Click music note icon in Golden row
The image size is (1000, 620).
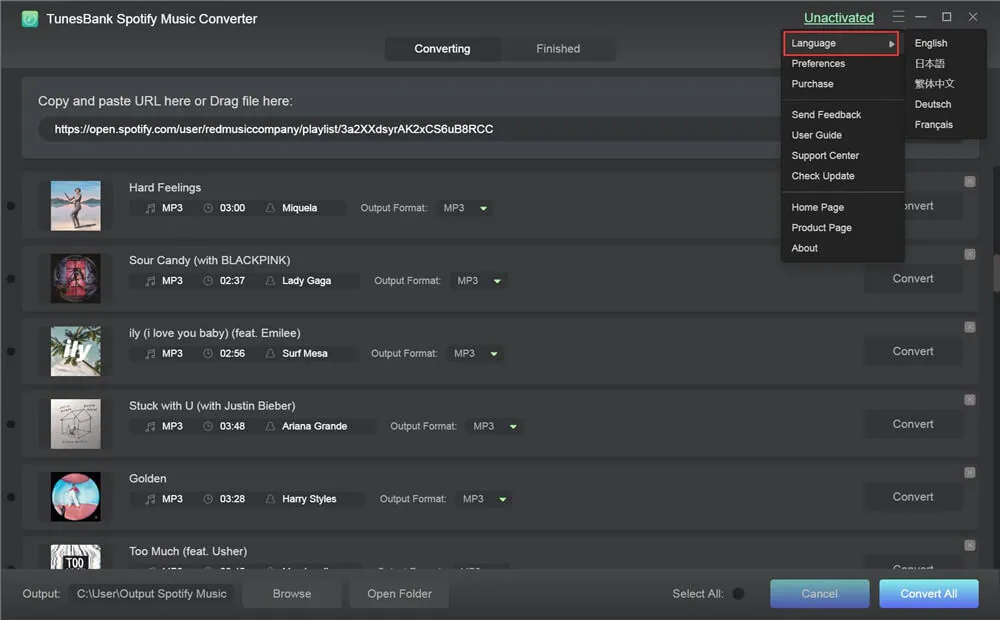[150, 499]
